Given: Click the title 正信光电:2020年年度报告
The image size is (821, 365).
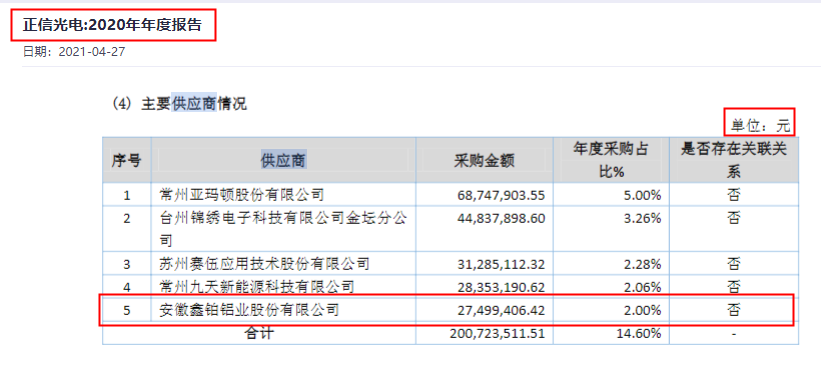Looking at the screenshot, I should click(112, 25).
